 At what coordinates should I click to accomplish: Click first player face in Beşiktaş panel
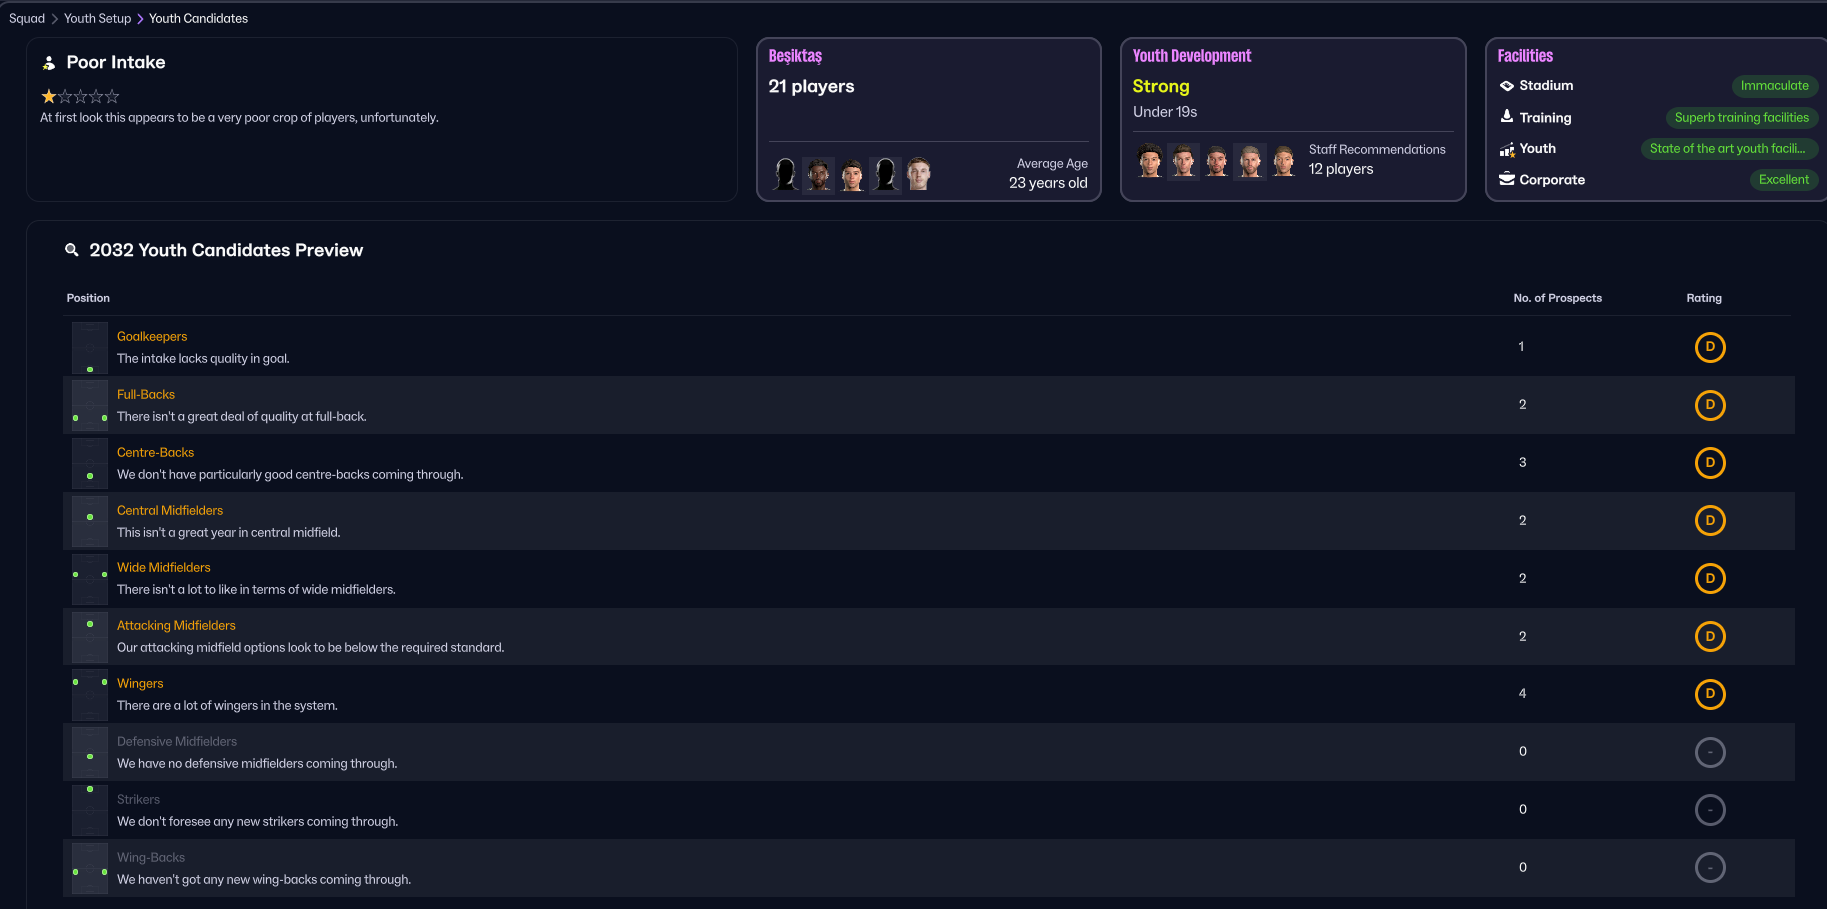(786, 174)
